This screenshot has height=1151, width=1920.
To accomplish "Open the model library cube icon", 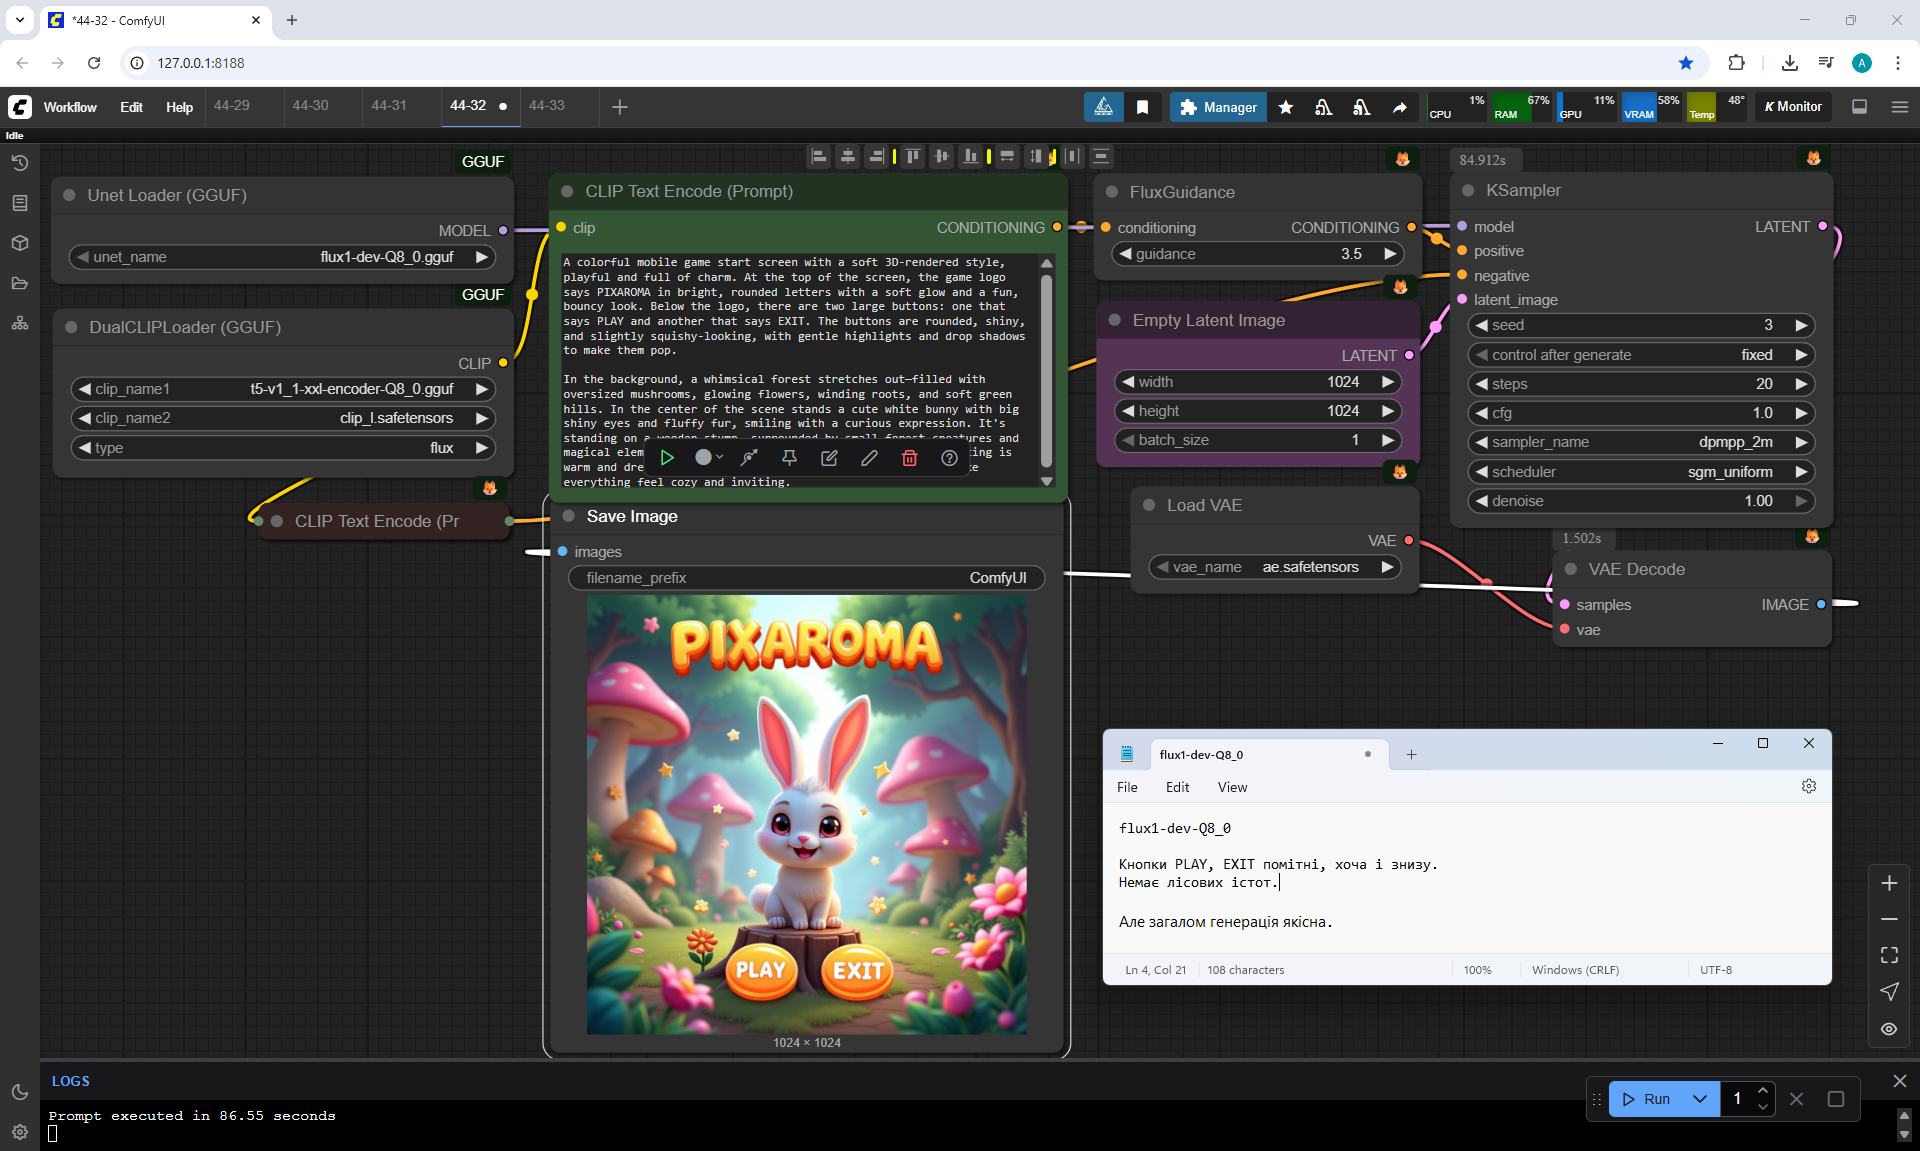I will (x=20, y=243).
